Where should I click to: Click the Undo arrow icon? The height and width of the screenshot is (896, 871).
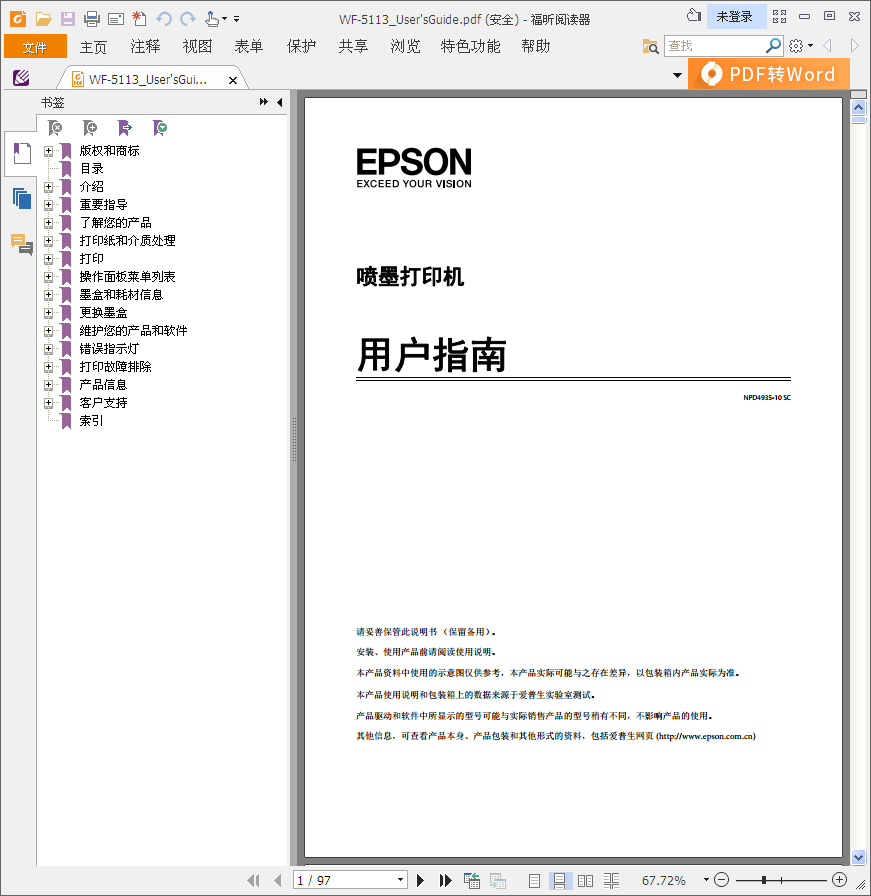click(x=164, y=19)
